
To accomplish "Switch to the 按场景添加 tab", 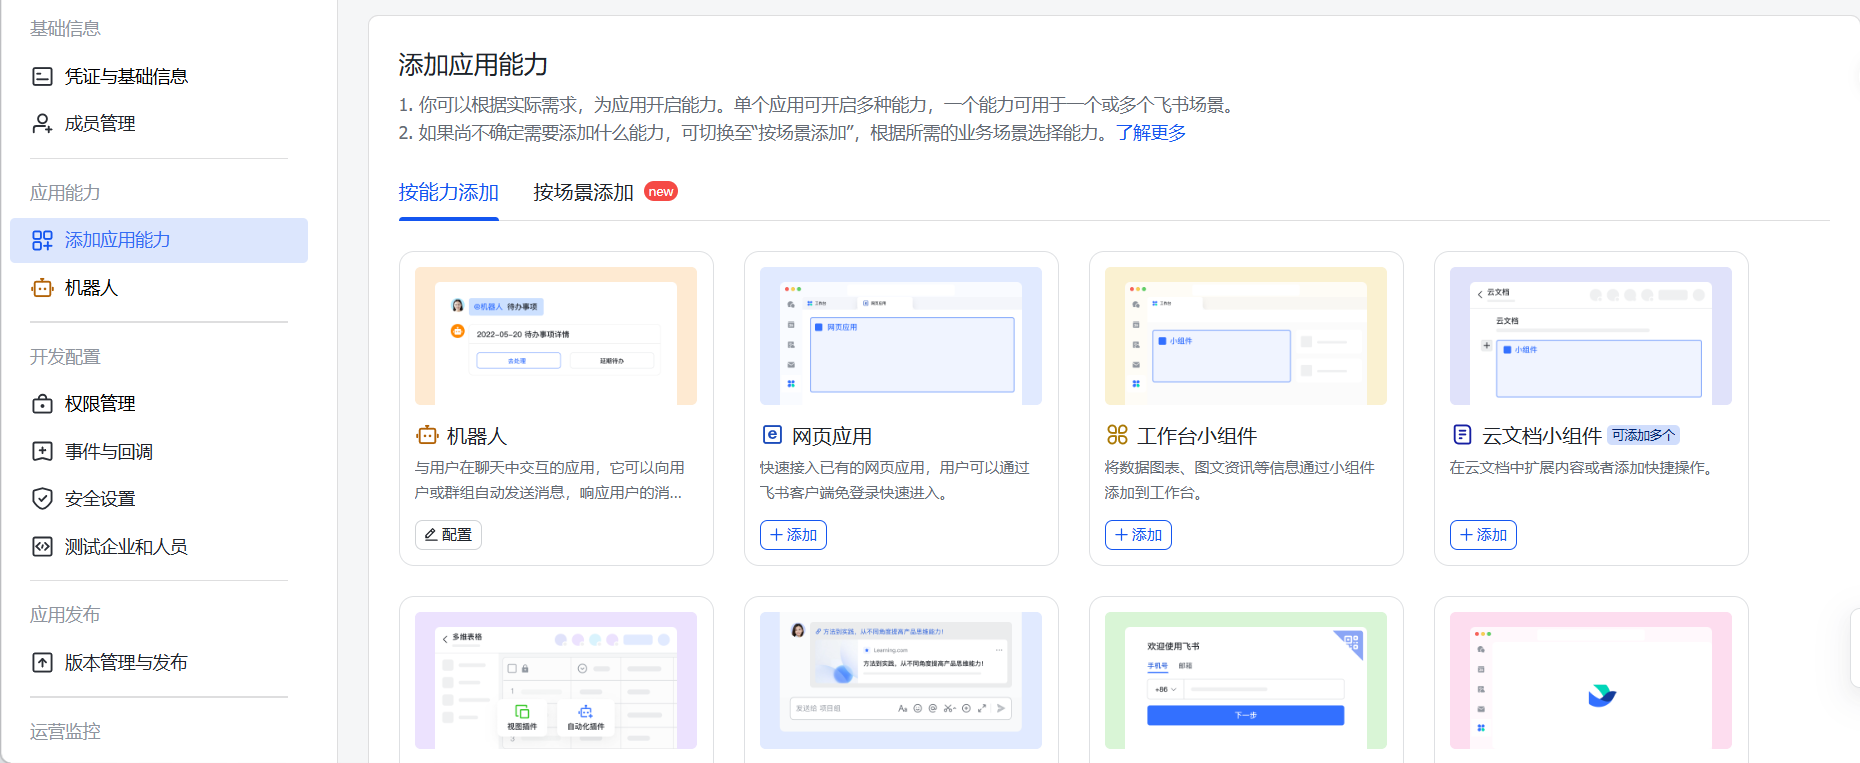I will pyautogui.click(x=583, y=192).
